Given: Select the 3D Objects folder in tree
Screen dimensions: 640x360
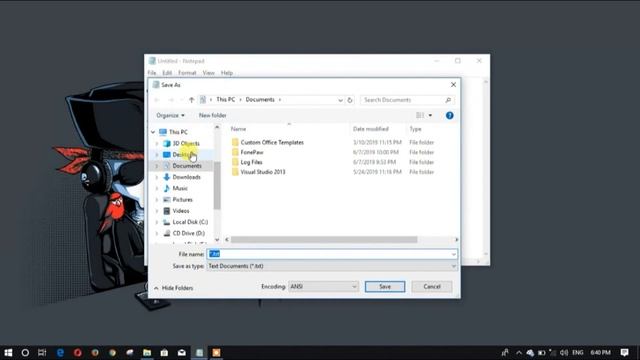Looking at the screenshot, I should click(186, 143).
